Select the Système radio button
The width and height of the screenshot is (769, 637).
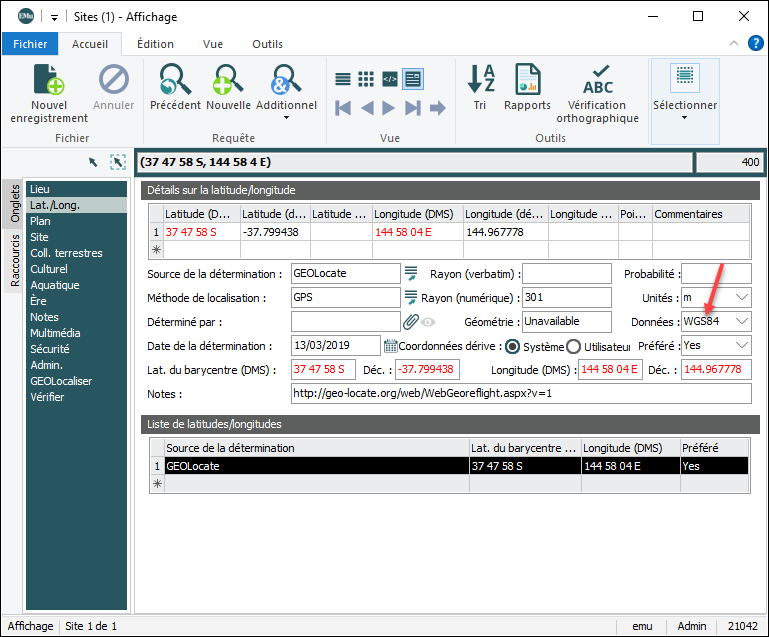[x=511, y=346]
